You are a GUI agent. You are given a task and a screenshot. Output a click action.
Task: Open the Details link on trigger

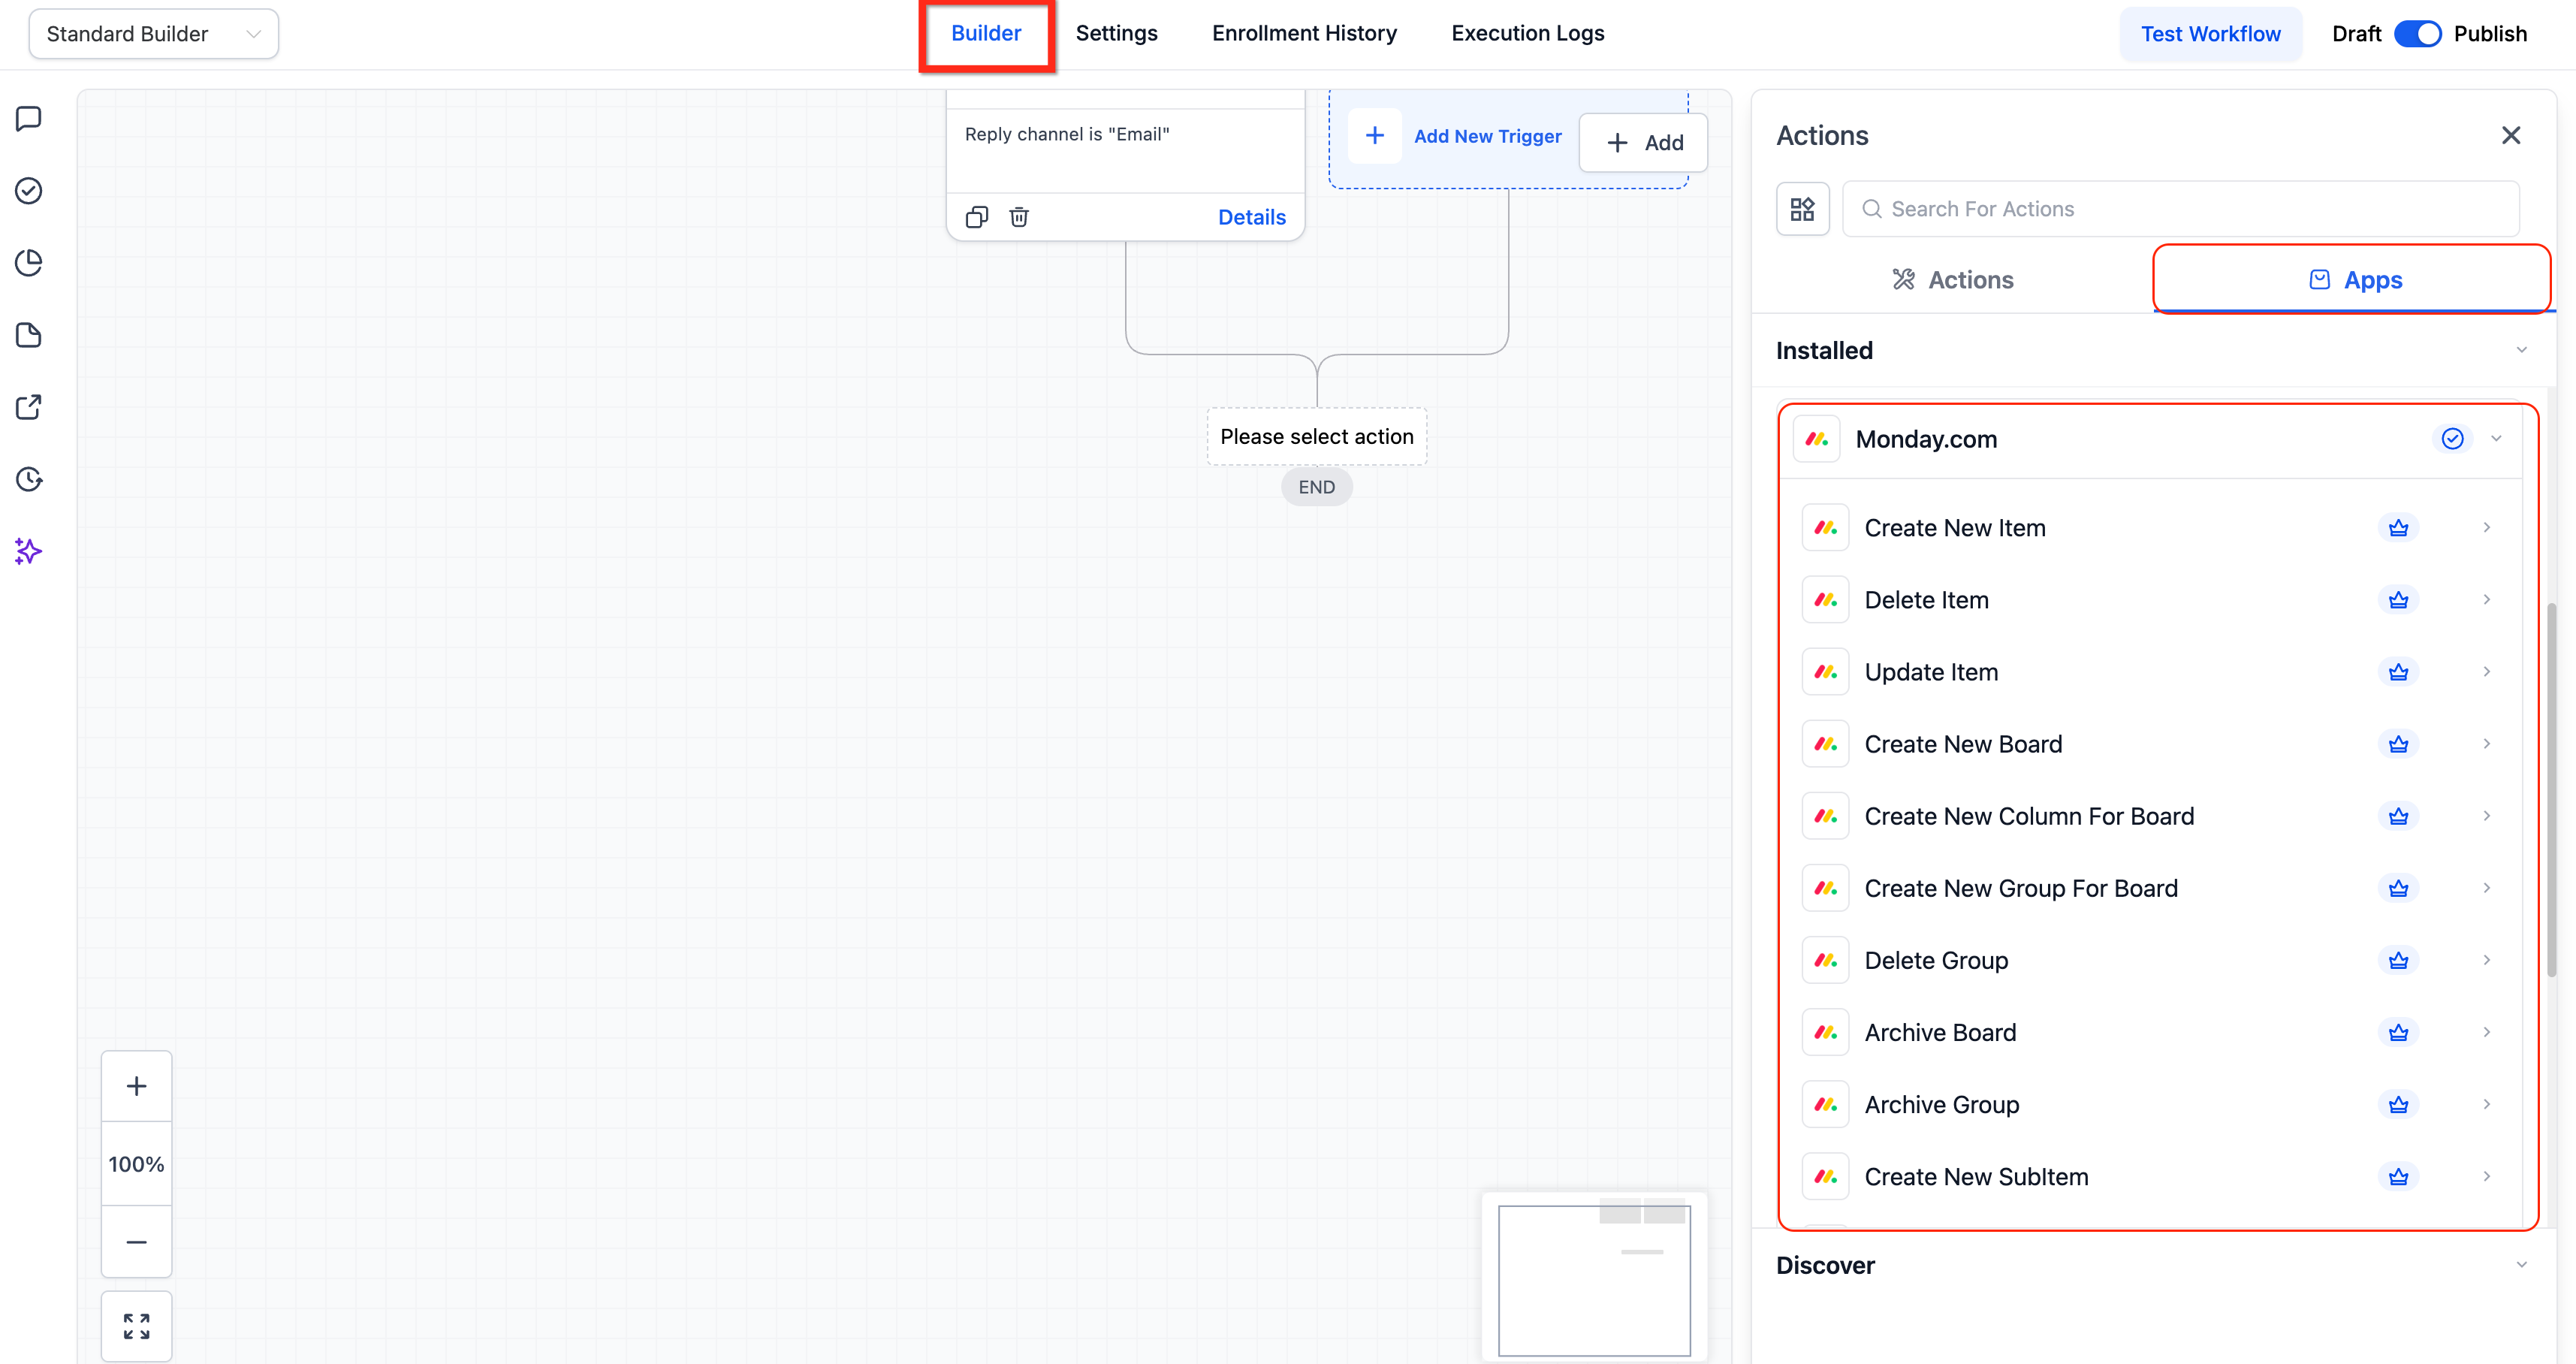[x=1251, y=217]
